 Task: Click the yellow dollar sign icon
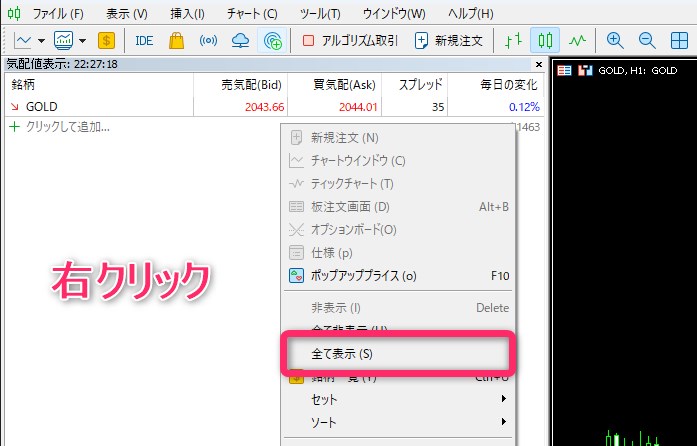click(x=107, y=41)
